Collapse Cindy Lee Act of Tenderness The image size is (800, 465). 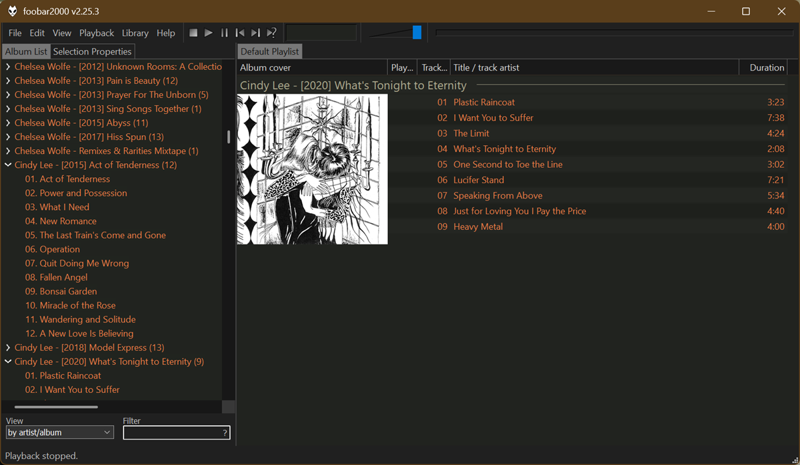[8, 165]
